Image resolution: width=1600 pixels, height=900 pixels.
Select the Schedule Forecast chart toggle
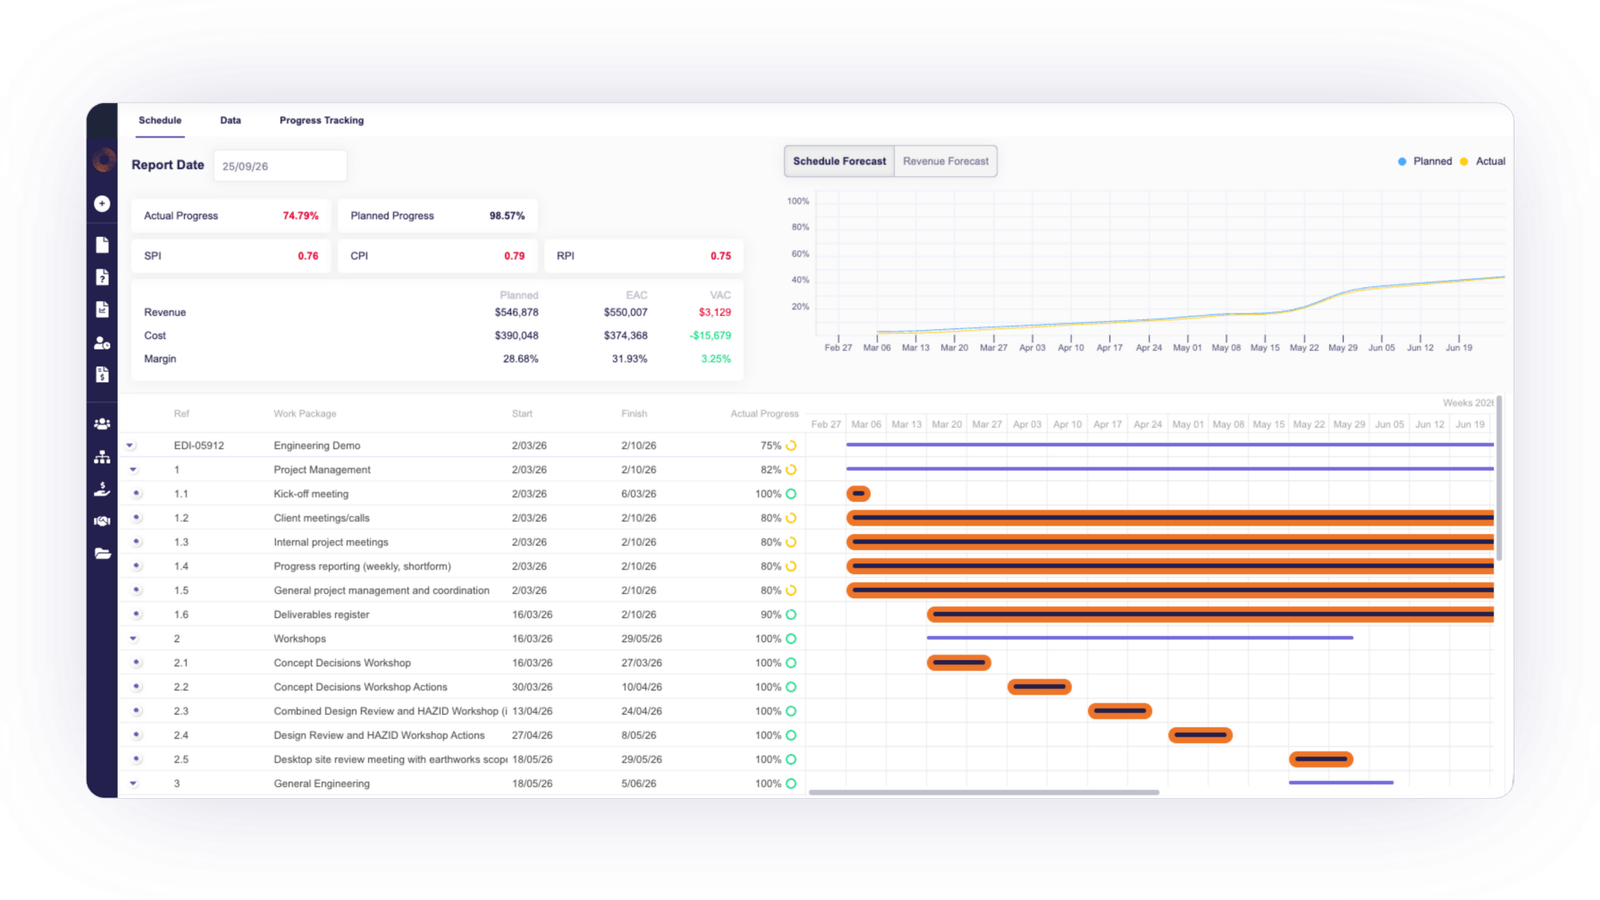click(x=839, y=161)
